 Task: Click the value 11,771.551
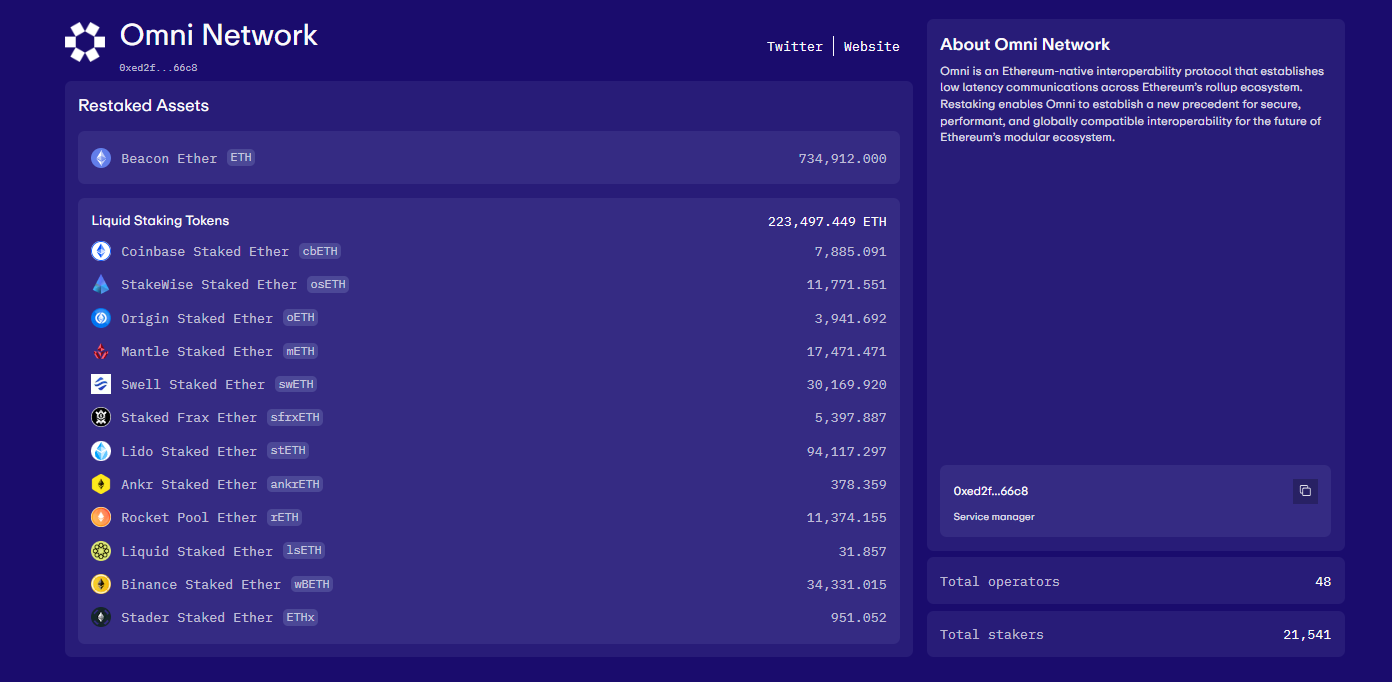(x=846, y=284)
